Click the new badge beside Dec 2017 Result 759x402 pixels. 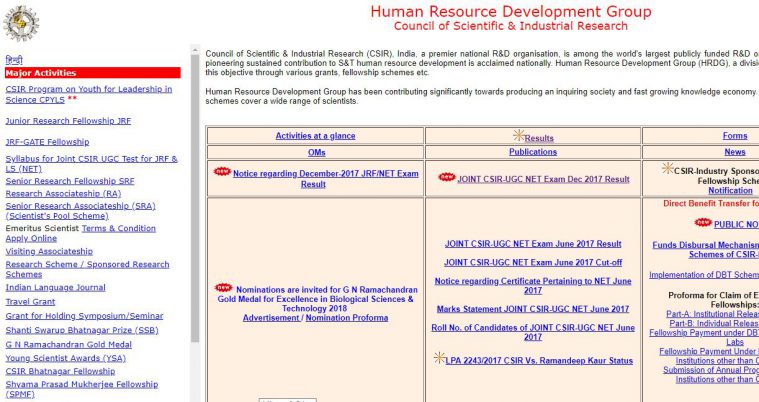[447, 177]
